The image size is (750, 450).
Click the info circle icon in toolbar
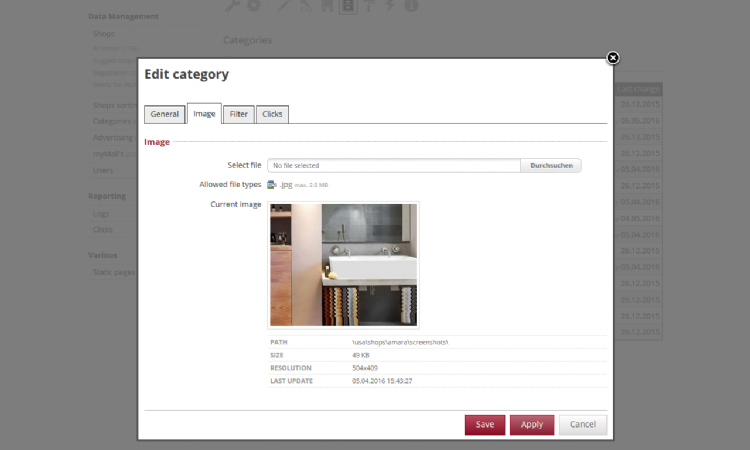[x=411, y=5]
